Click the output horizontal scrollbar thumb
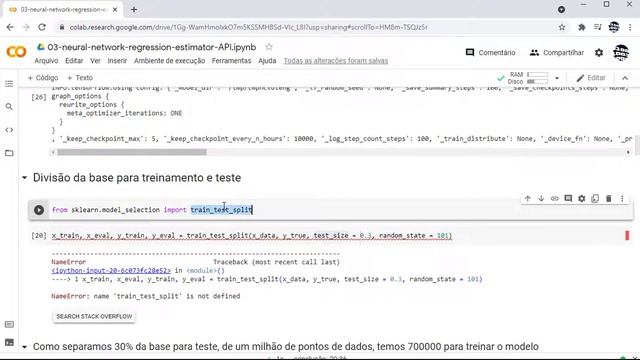The width and height of the screenshot is (640, 360). tap(131, 152)
